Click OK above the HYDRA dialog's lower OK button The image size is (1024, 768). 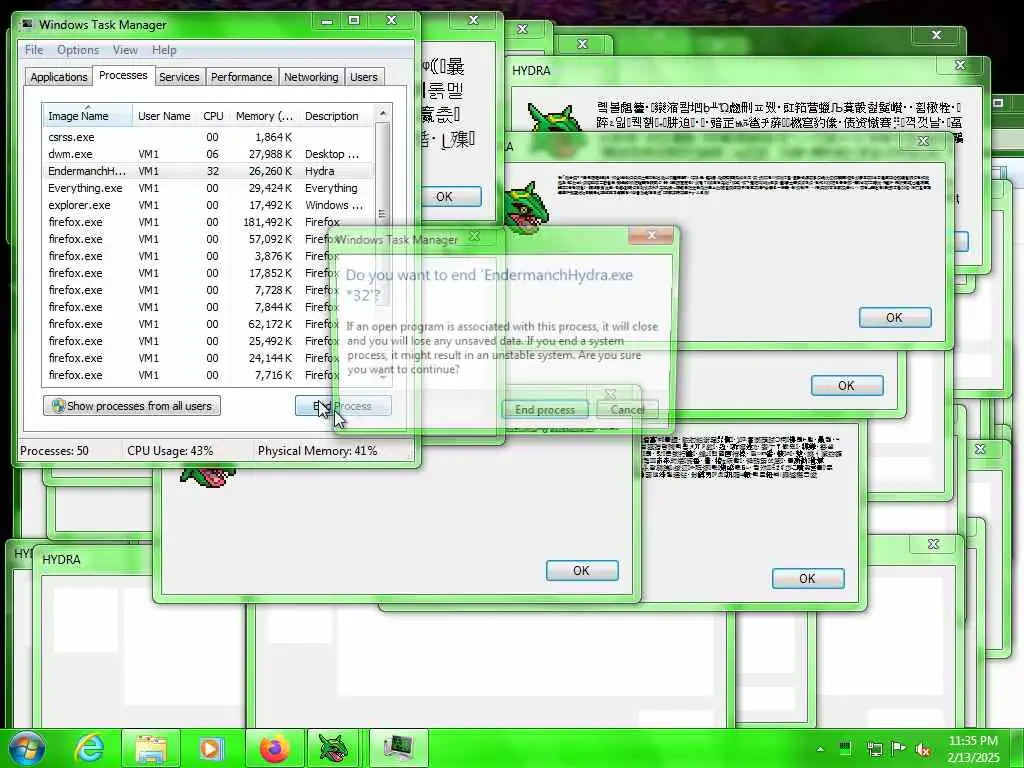(894, 317)
